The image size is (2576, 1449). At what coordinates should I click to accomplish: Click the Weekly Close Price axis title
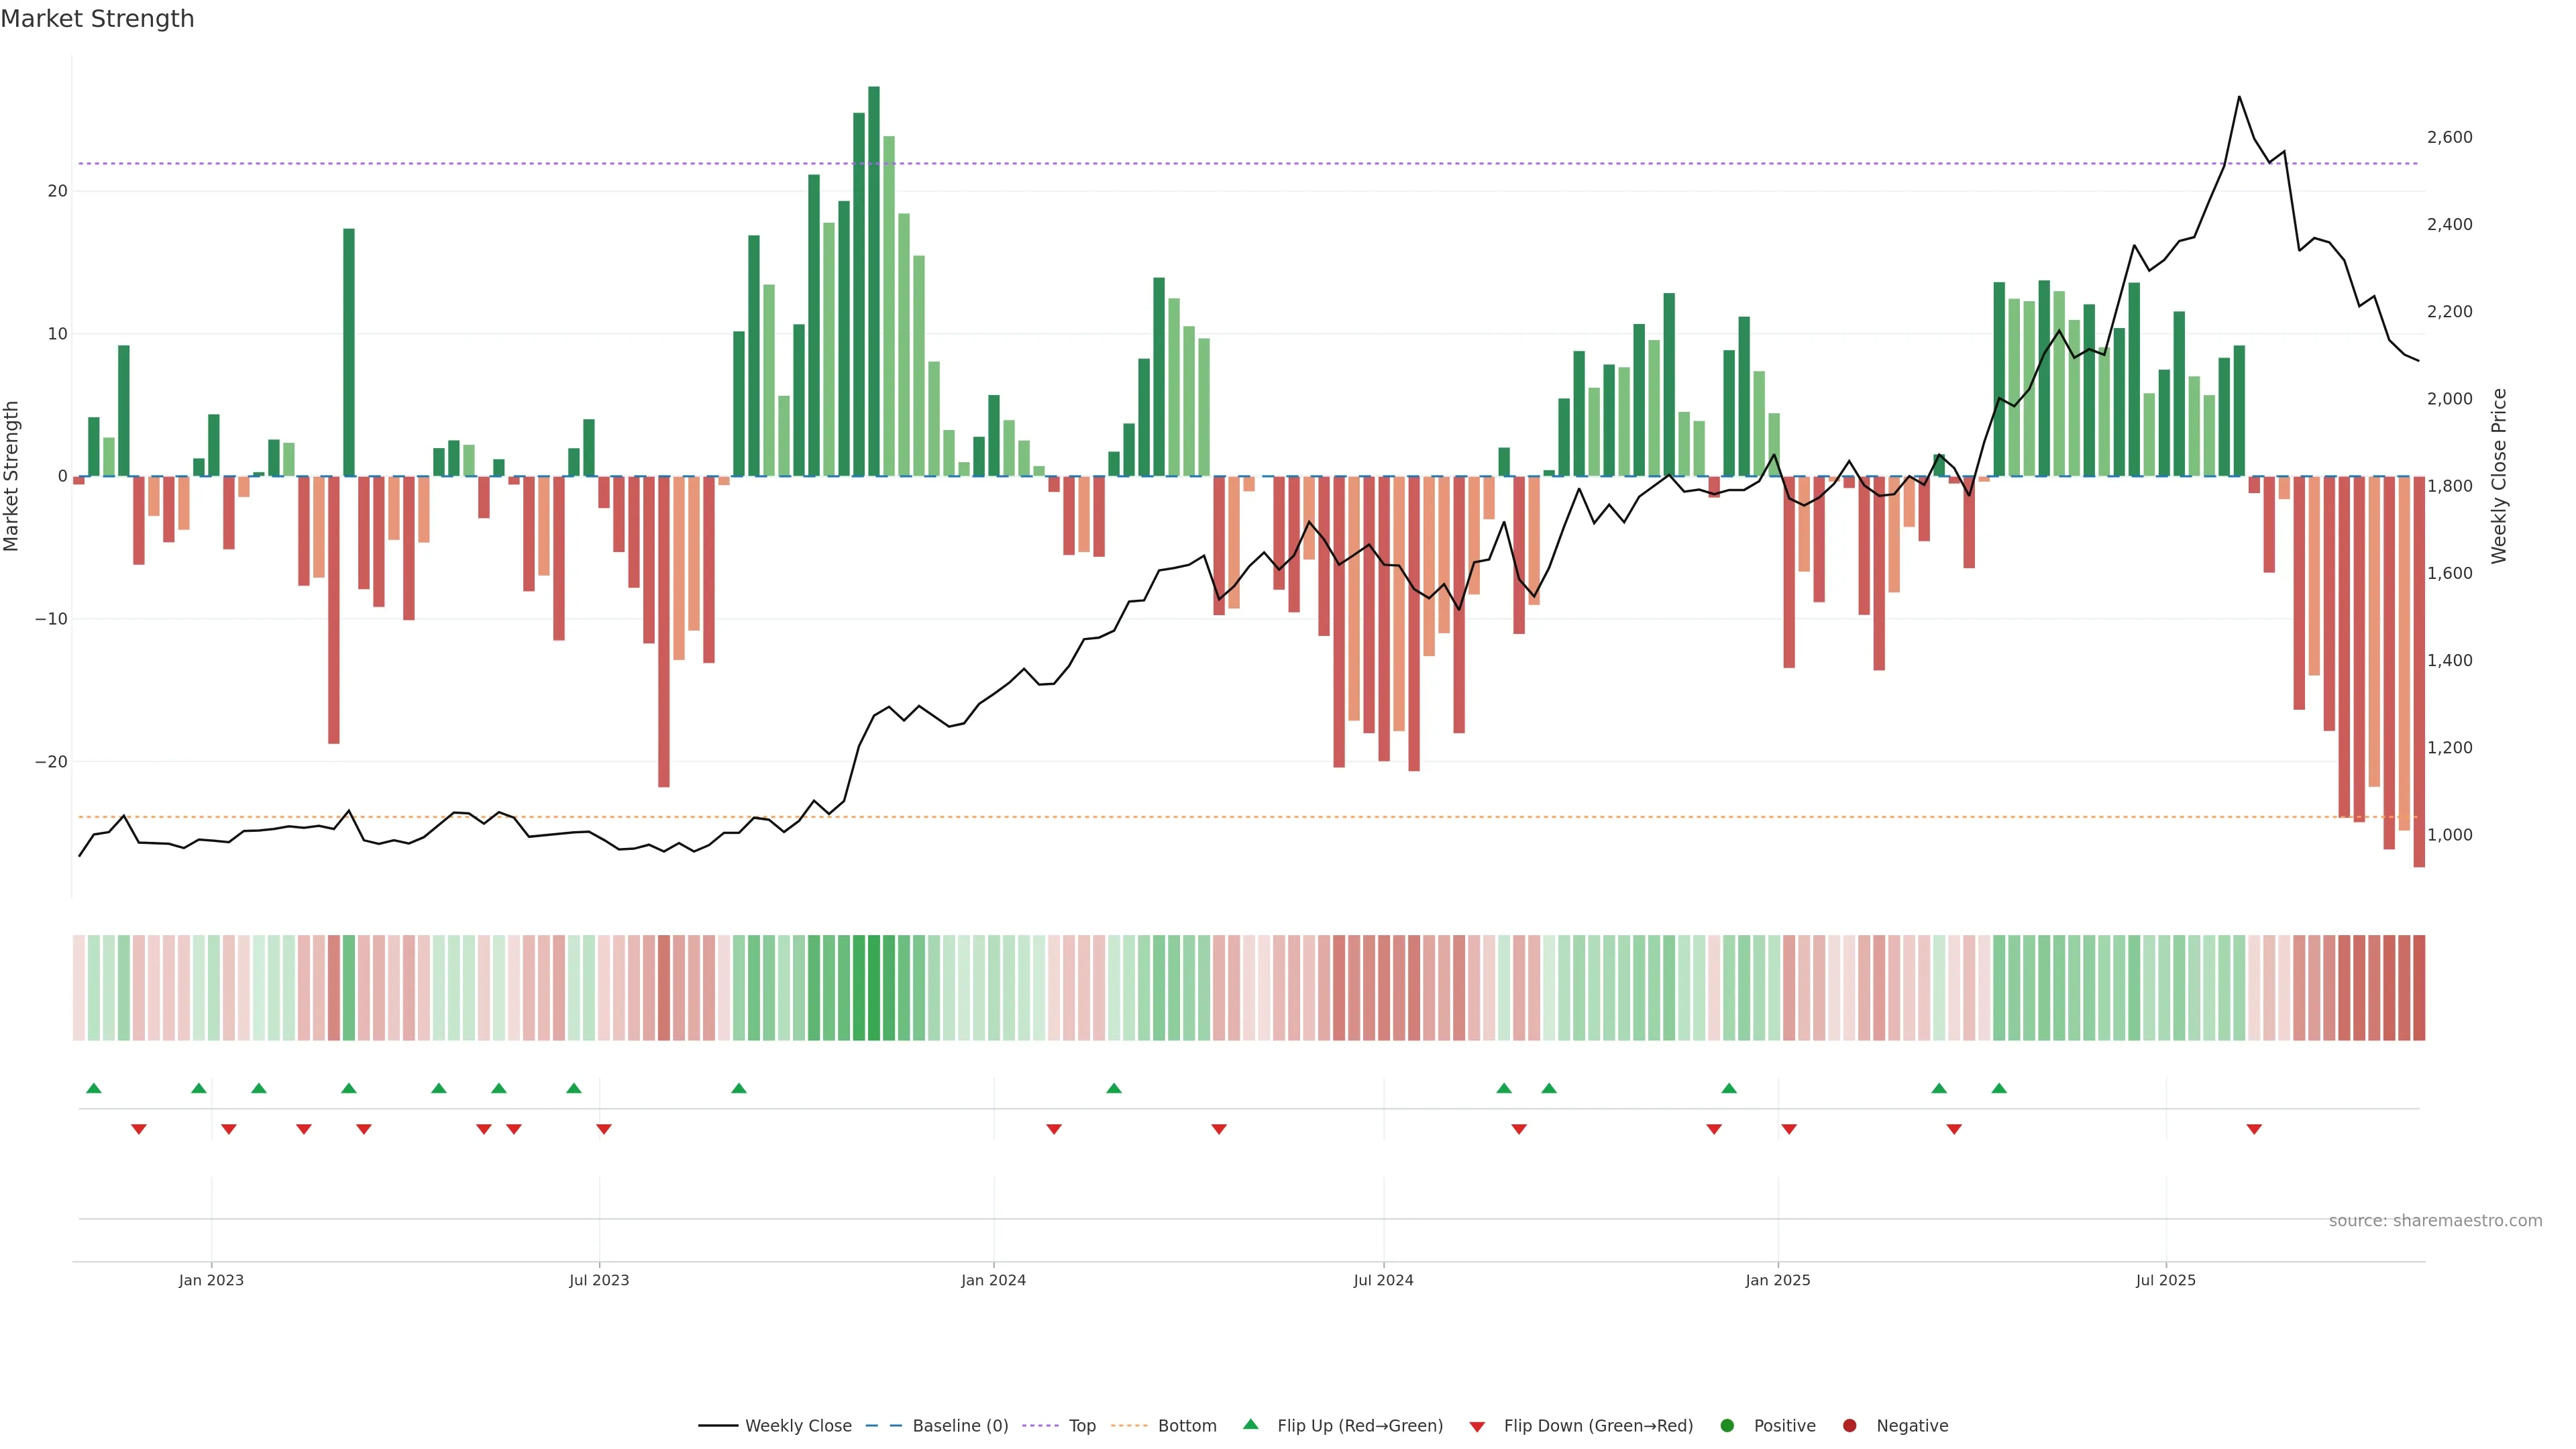point(2499,476)
